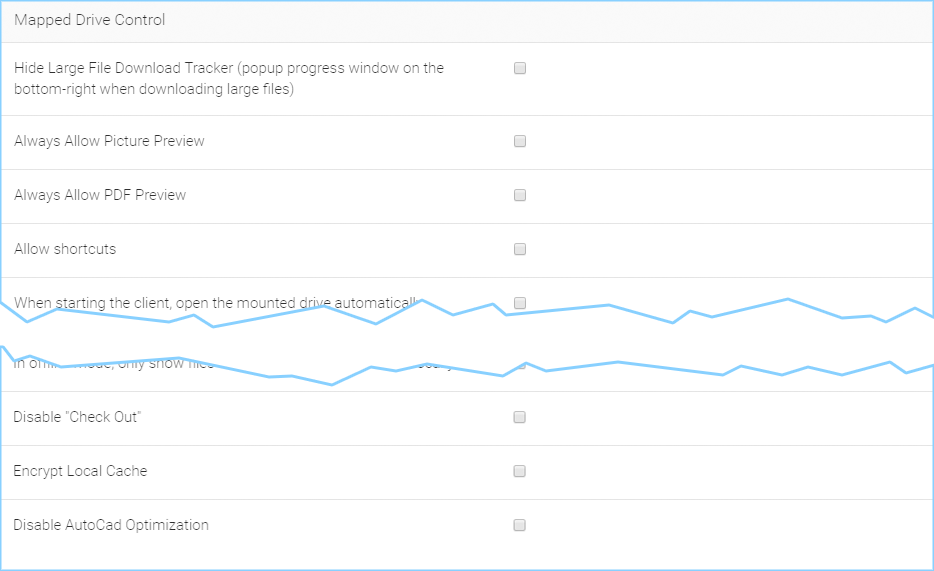Tick the Always Allow Picture Preview checkbox
Viewport: 934px width, 571px height.
(x=520, y=141)
